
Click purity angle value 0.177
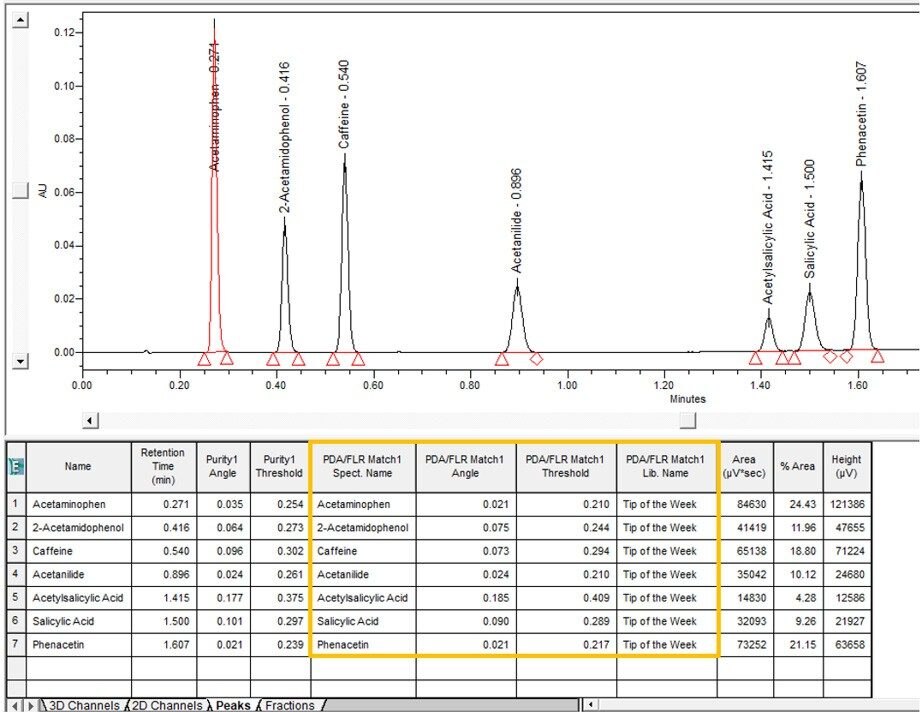(x=230, y=598)
